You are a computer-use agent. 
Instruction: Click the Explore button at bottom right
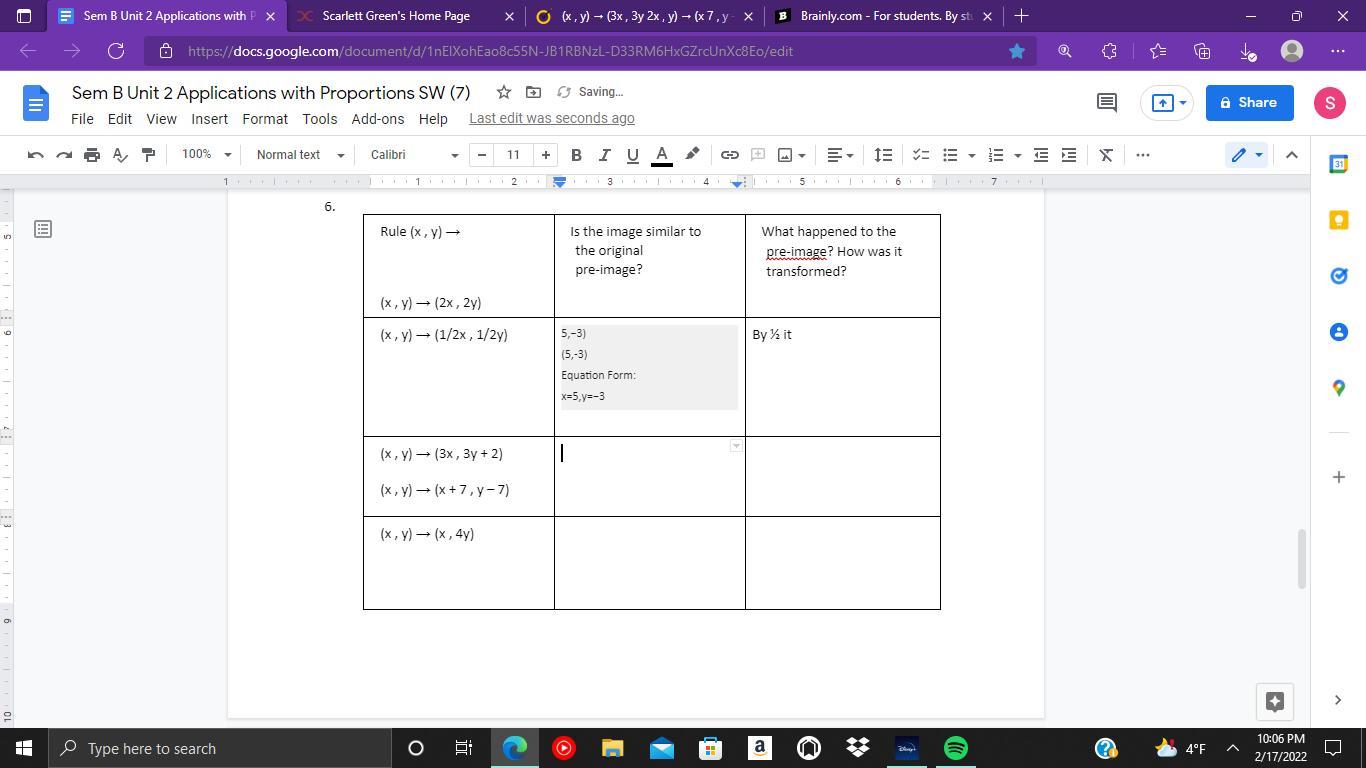click(x=1275, y=701)
